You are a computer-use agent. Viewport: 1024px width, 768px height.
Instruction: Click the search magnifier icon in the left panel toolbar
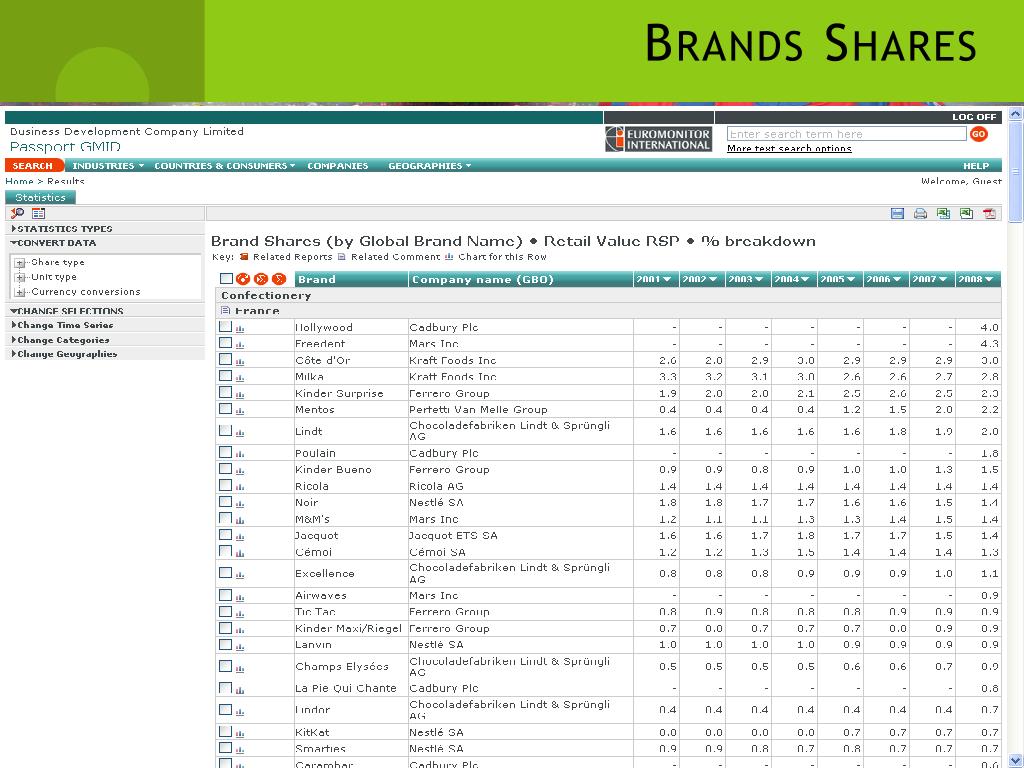pyautogui.click(x=18, y=213)
